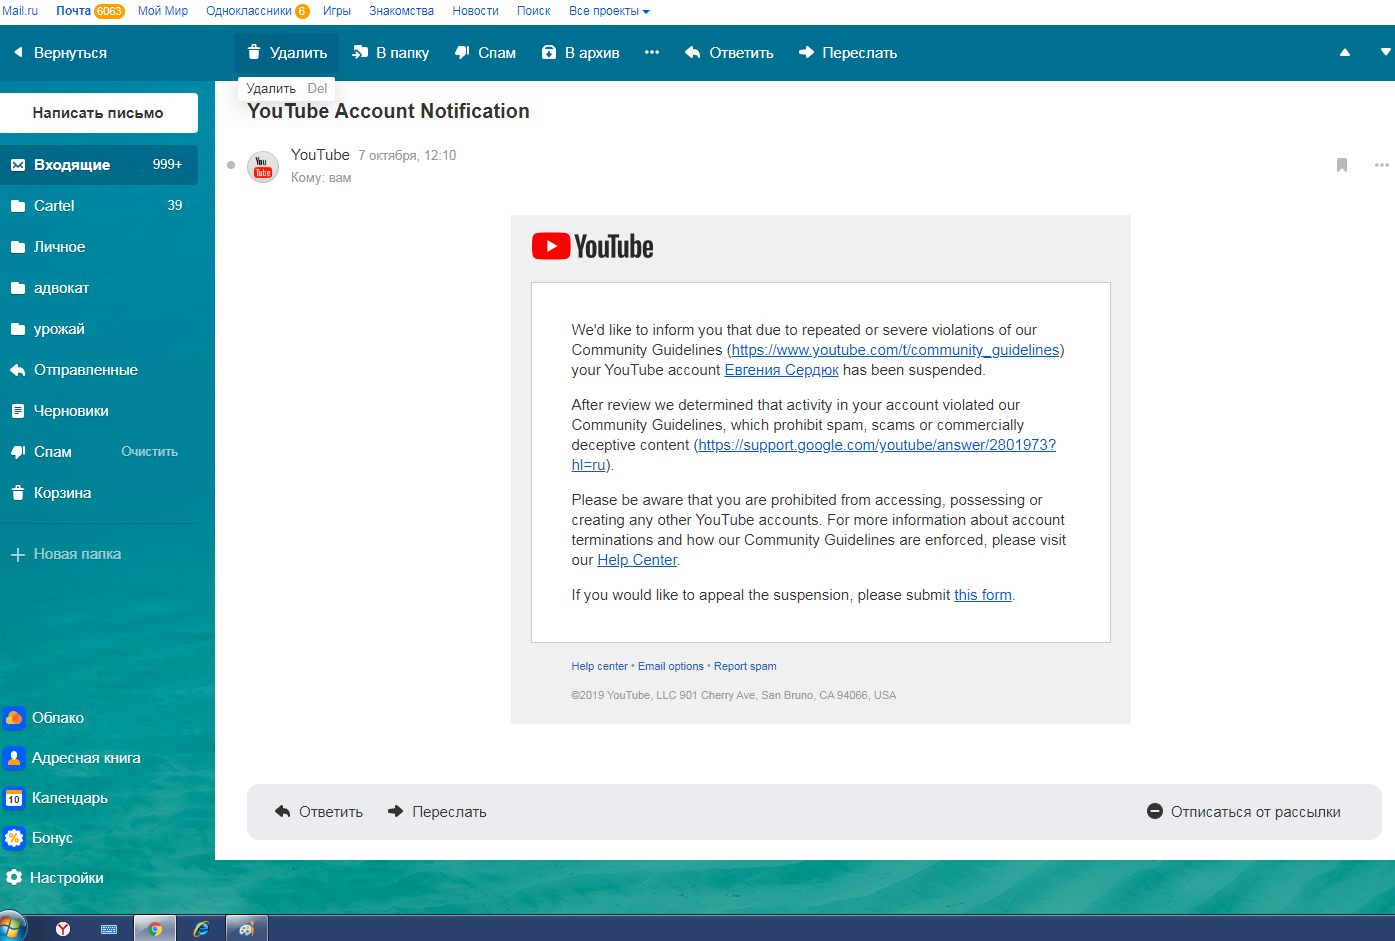Open 'Одноклассники' in the top bar

point(249,11)
